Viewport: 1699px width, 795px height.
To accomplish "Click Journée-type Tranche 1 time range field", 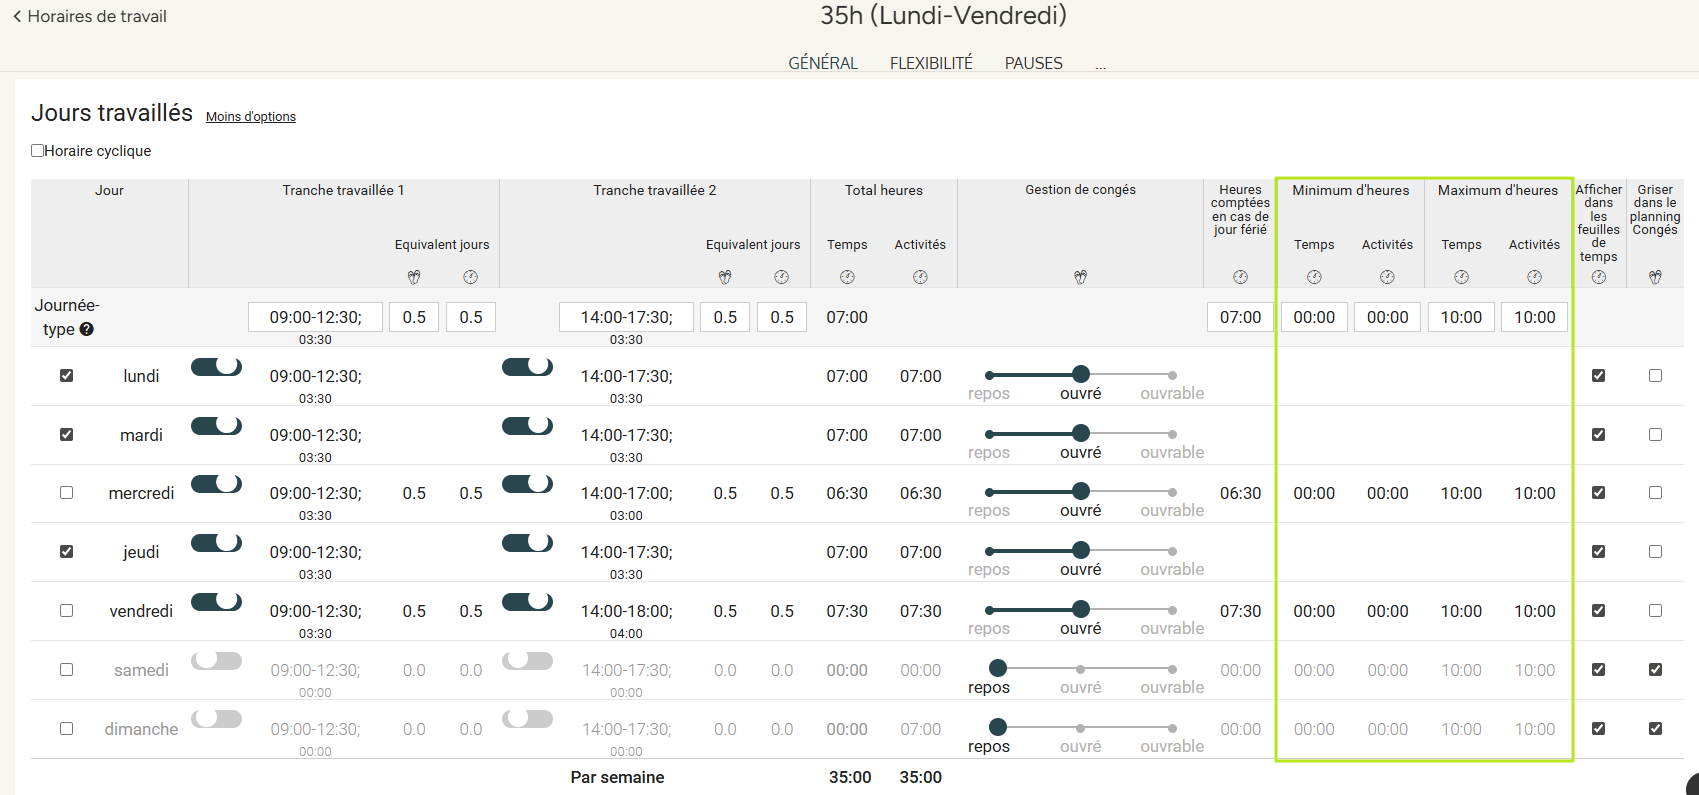I will [x=315, y=317].
